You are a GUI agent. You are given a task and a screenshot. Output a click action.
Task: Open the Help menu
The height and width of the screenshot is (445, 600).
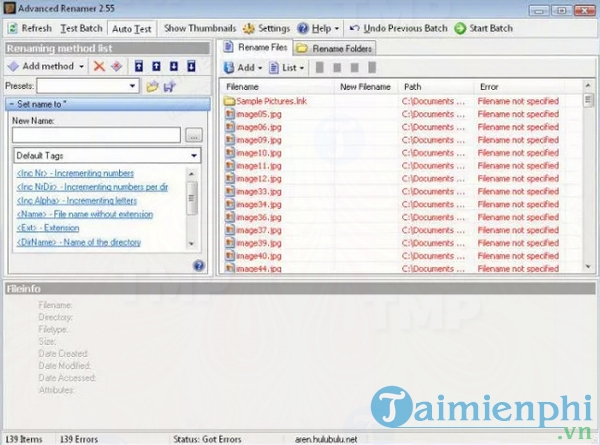click(318, 28)
